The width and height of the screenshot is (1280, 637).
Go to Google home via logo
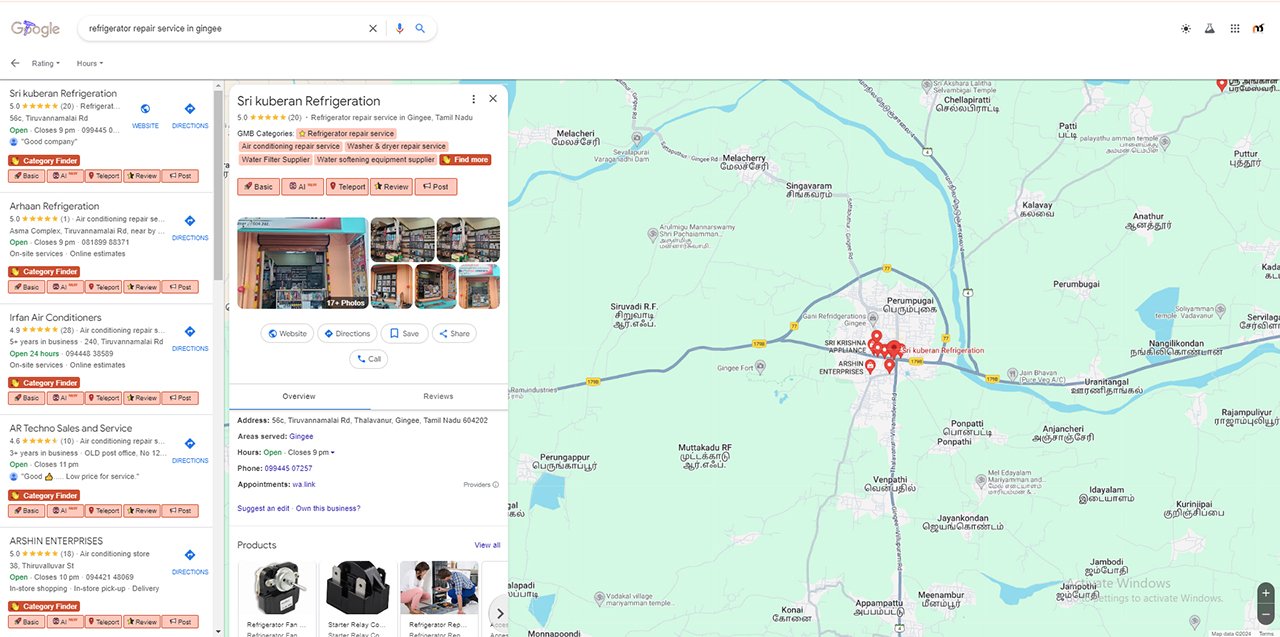click(36, 29)
